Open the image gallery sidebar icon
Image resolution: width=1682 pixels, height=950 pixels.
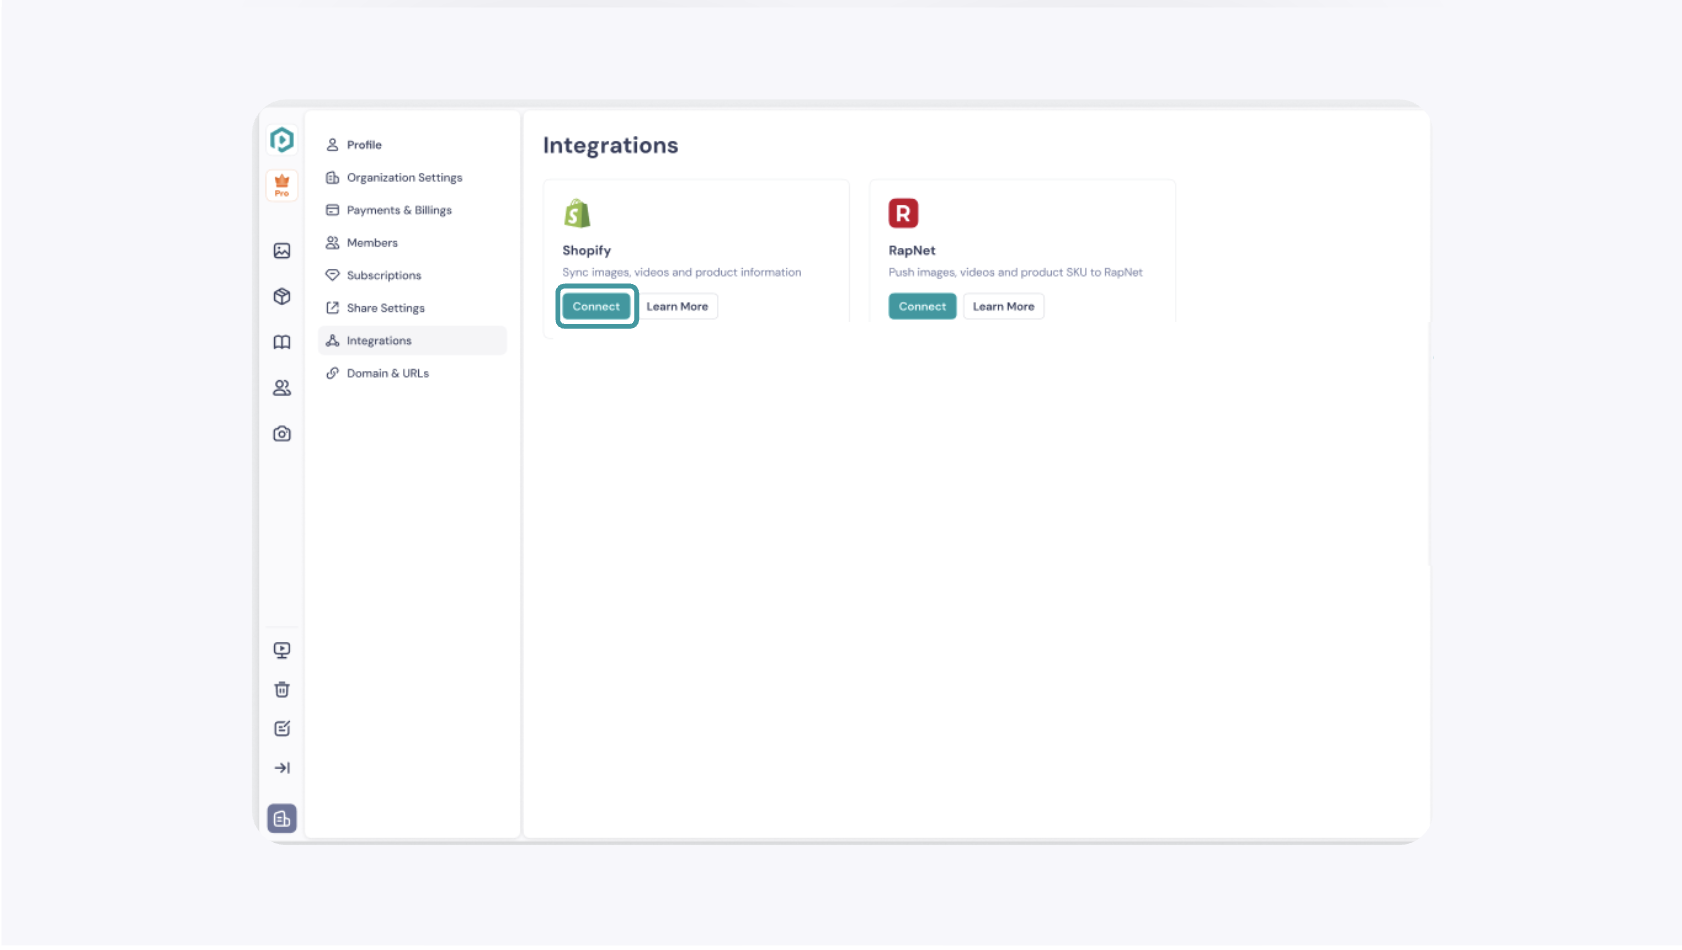(282, 251)
